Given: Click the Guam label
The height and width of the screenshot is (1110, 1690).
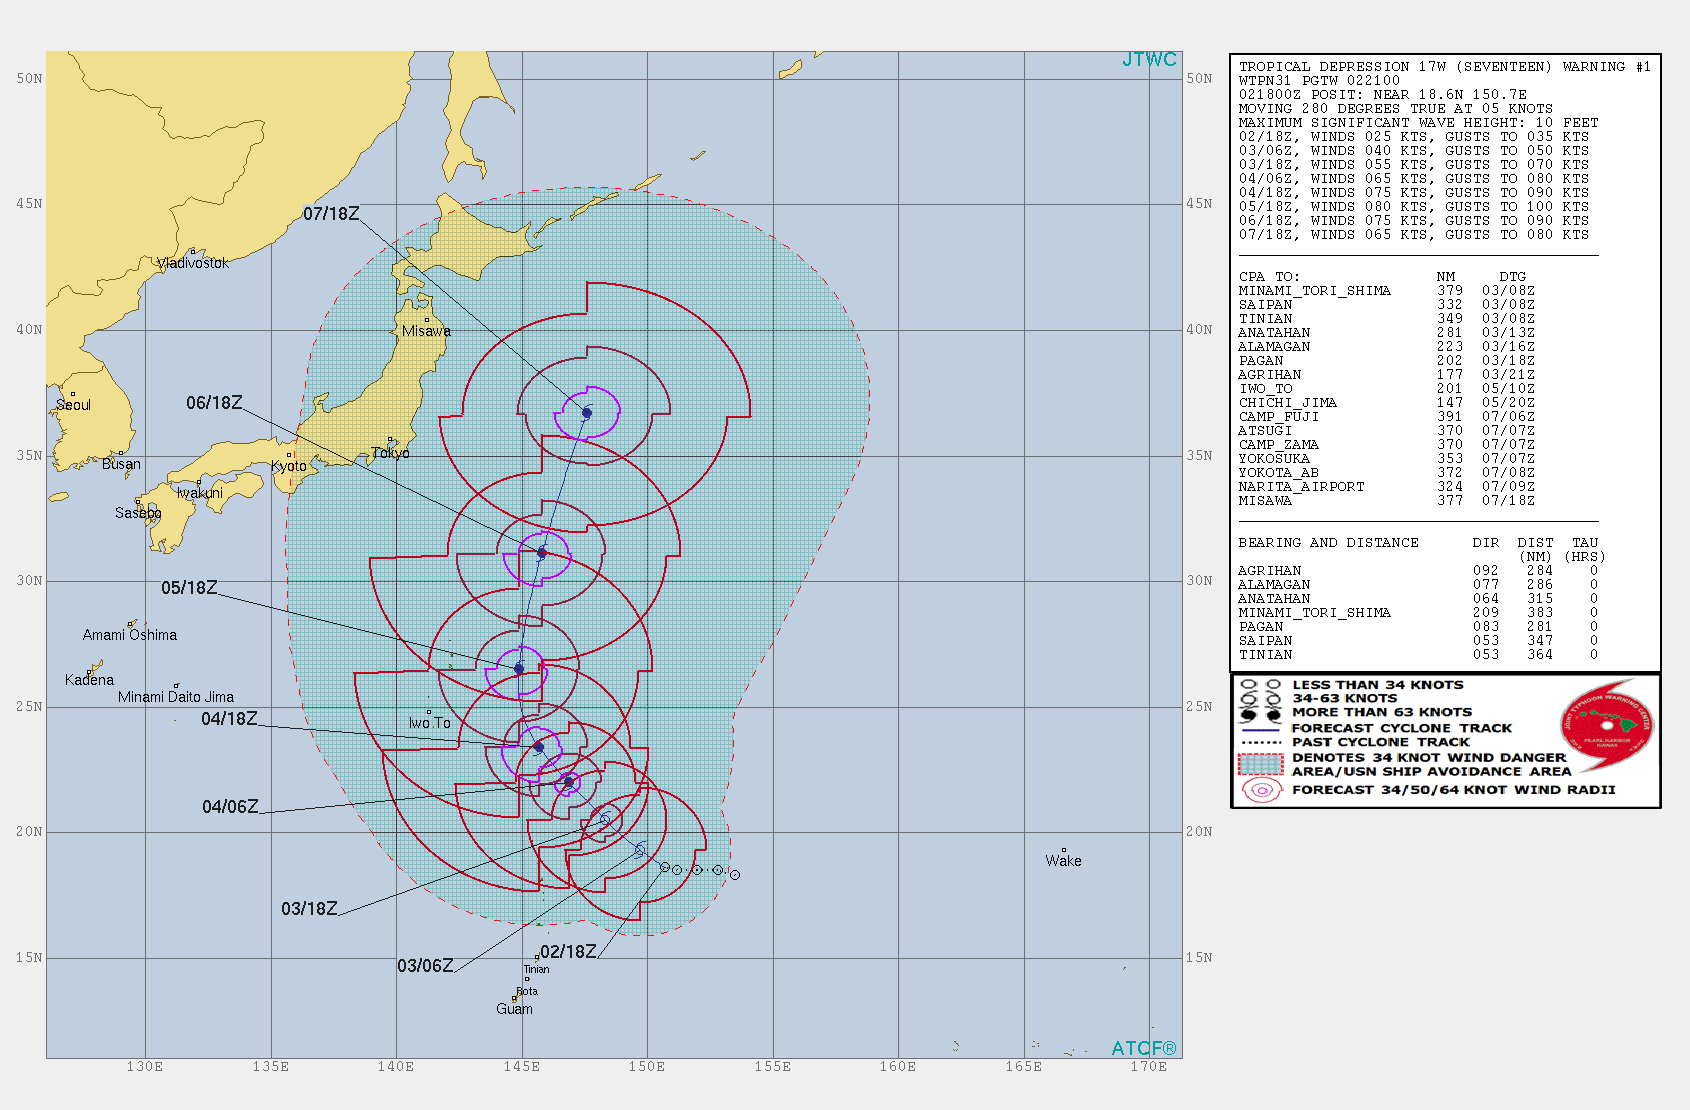Looking at the screenshot, I should coord(514,1009).
